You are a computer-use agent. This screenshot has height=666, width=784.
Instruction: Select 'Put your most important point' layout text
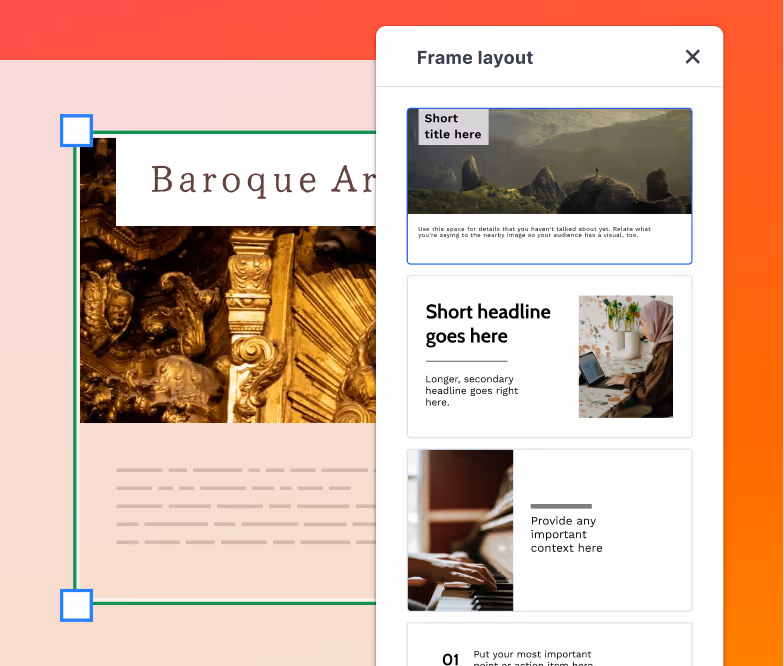532,656
